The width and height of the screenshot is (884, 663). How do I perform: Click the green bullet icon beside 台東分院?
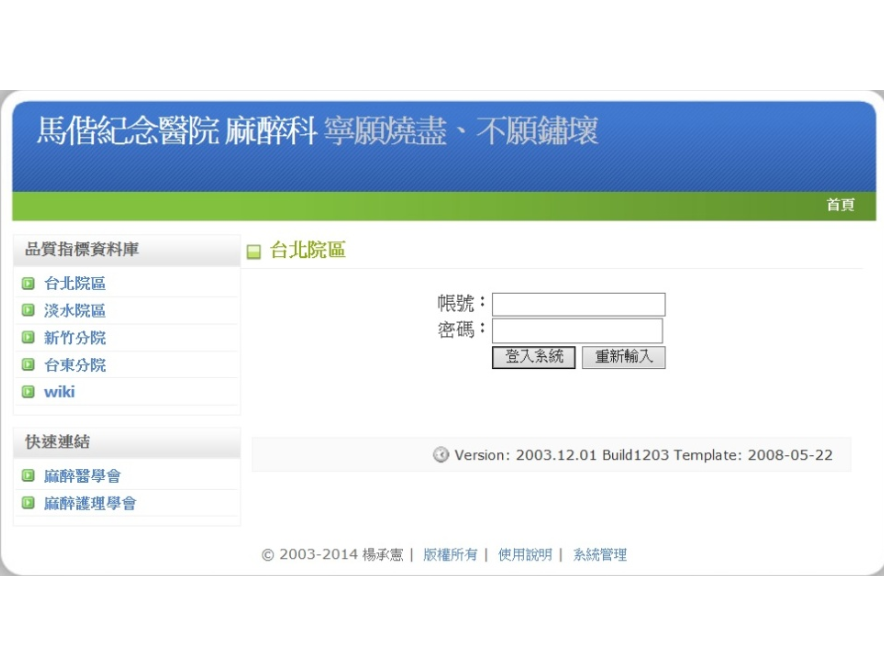click(x=28, y=364)
